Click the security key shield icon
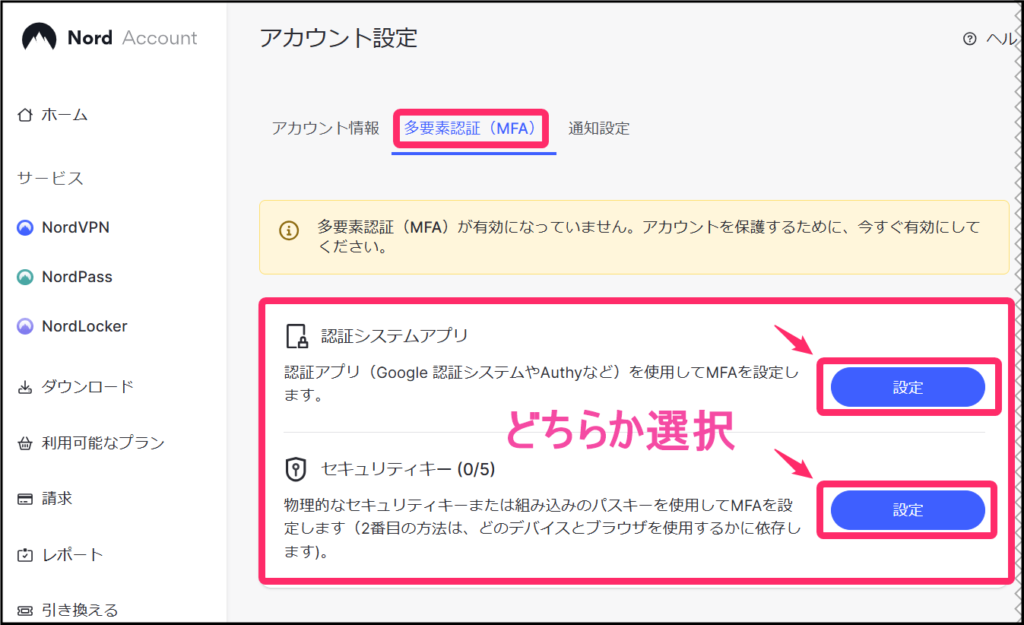The height and width of the screenshot is (625, 1024). [x=296, y=469]
